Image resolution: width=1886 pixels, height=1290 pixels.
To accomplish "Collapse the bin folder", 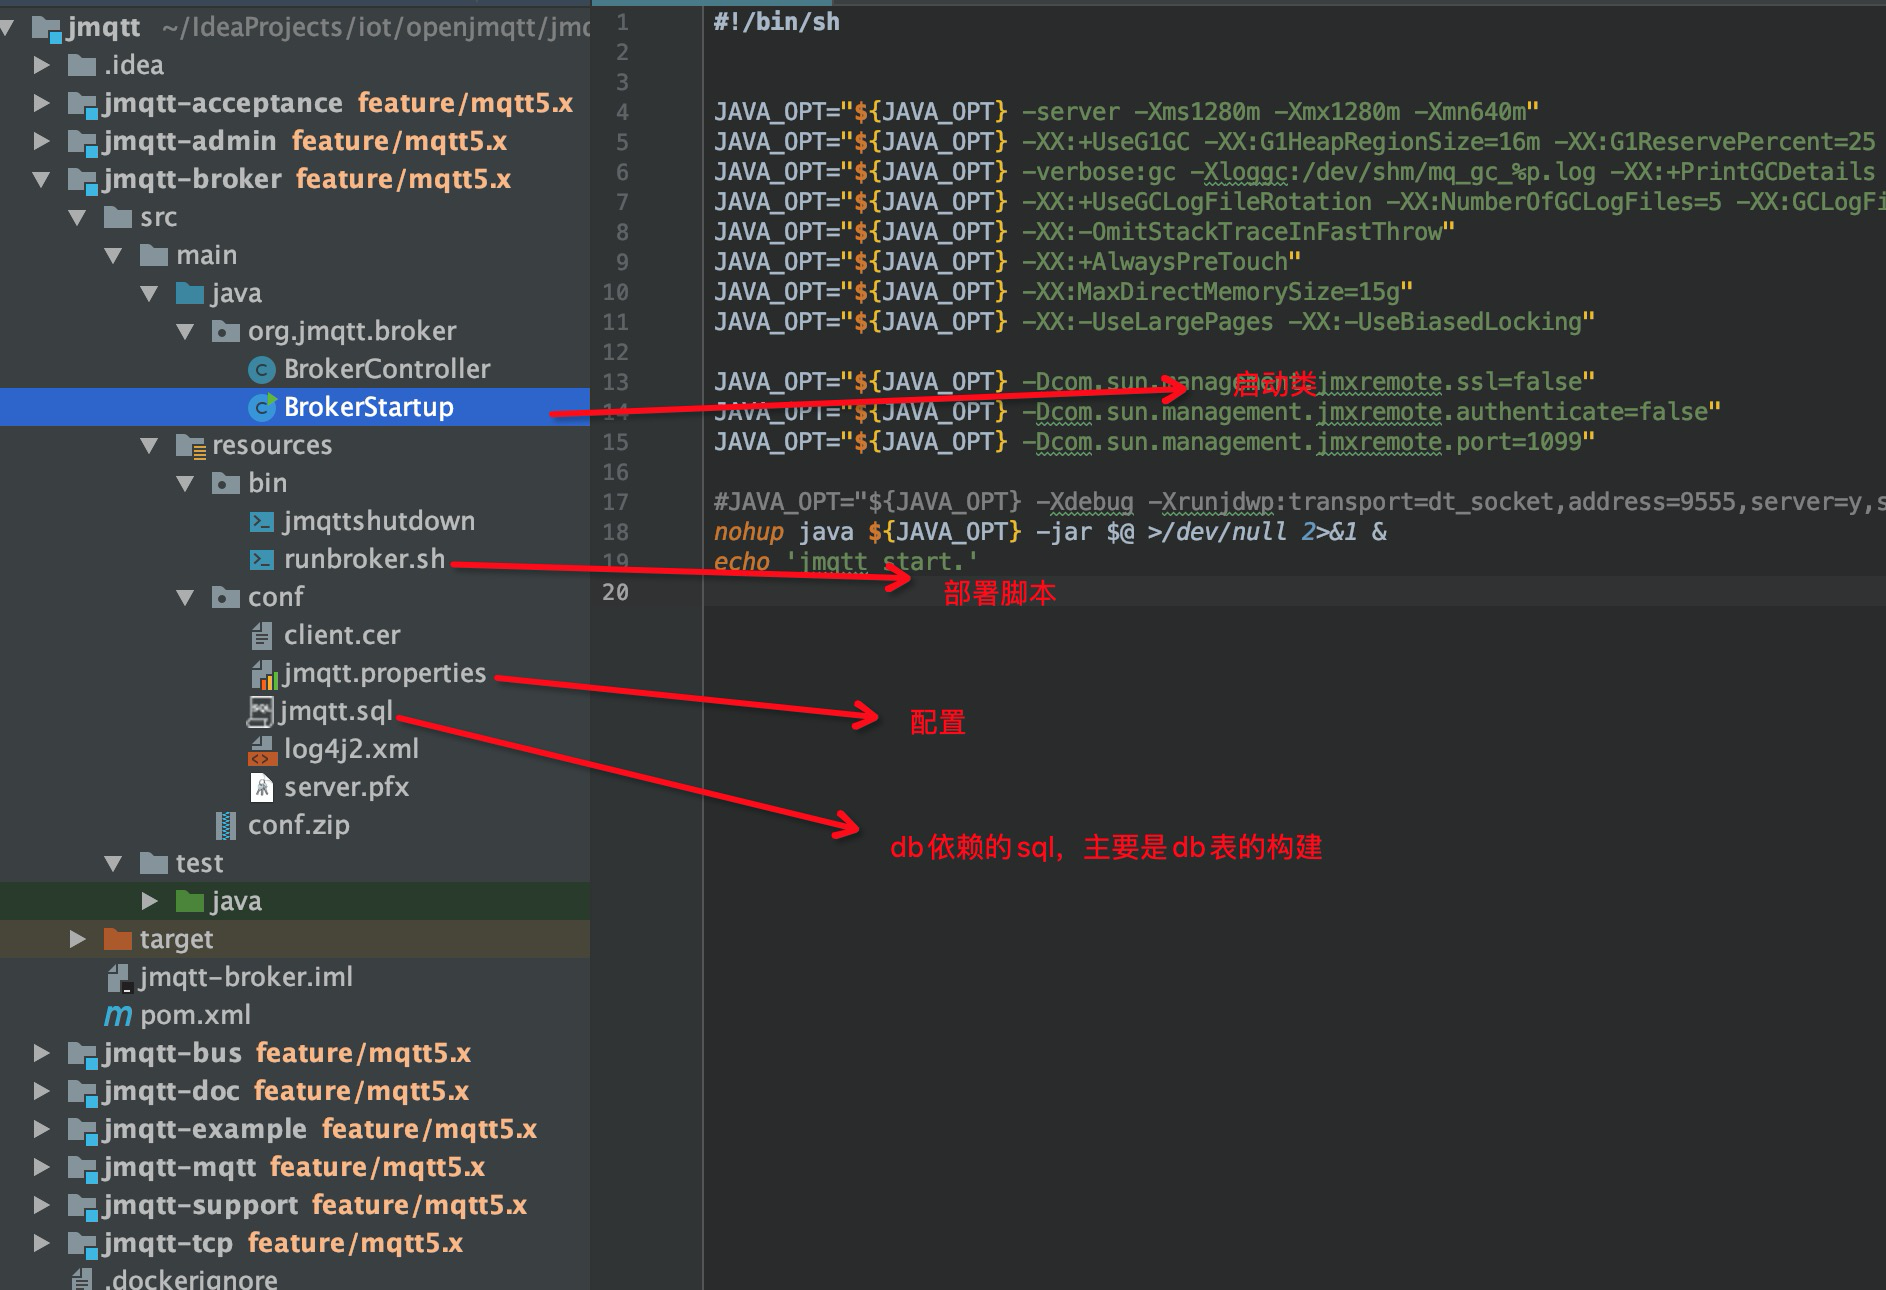I will click(185, 484).
